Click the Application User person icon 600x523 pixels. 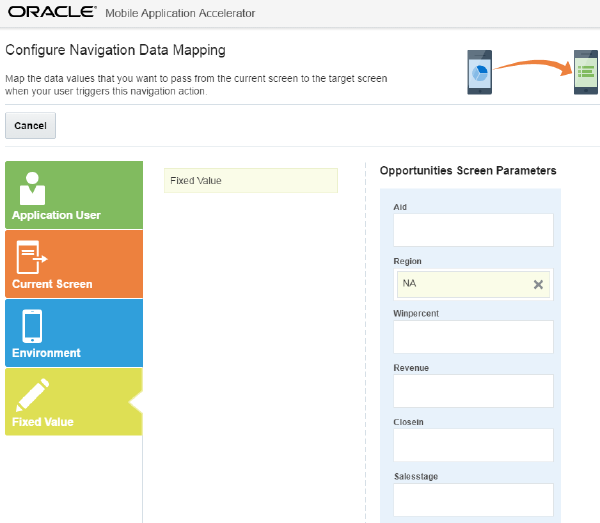tap(33, 186)
